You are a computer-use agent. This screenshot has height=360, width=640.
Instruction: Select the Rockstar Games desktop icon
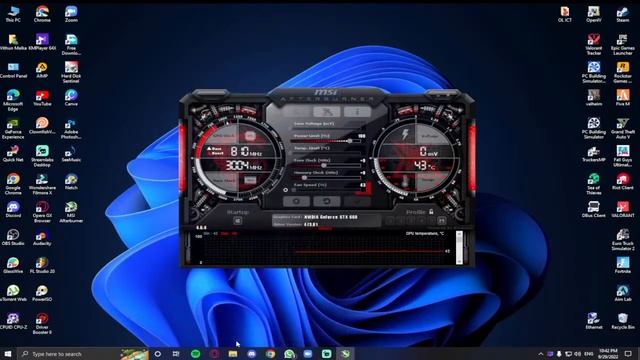click(622, 72)
